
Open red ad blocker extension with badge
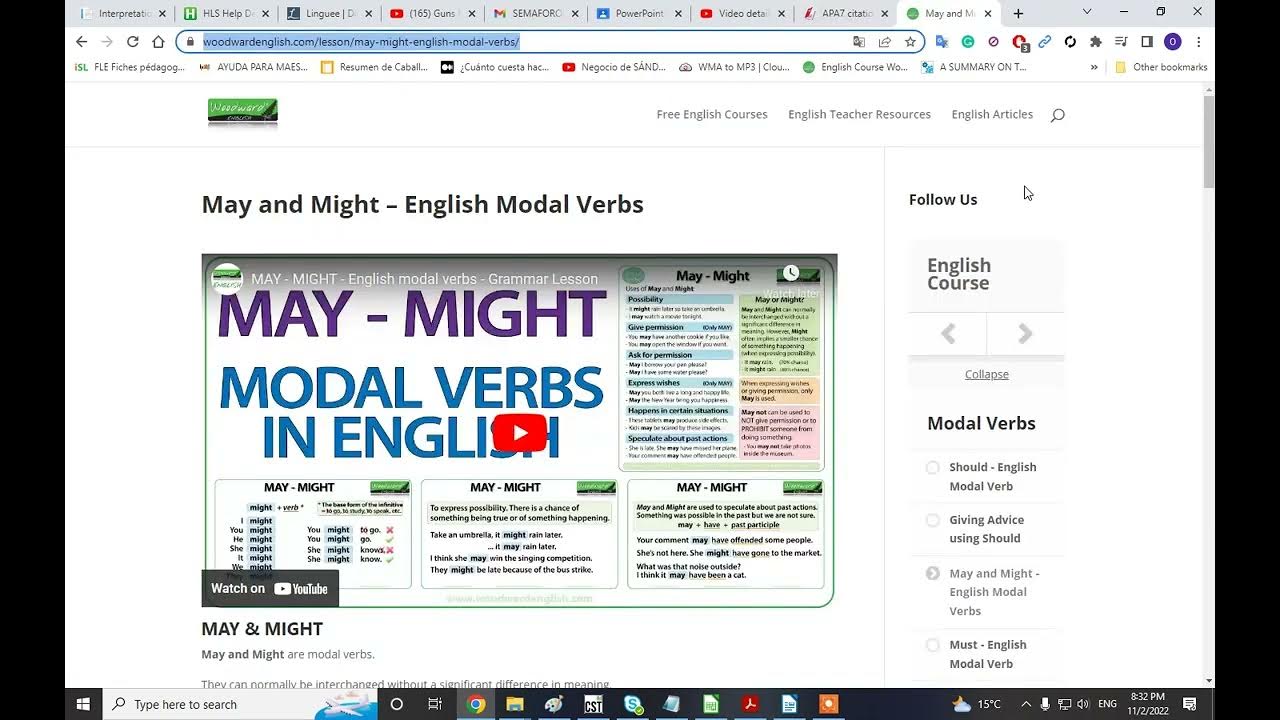click(1019, 42)
